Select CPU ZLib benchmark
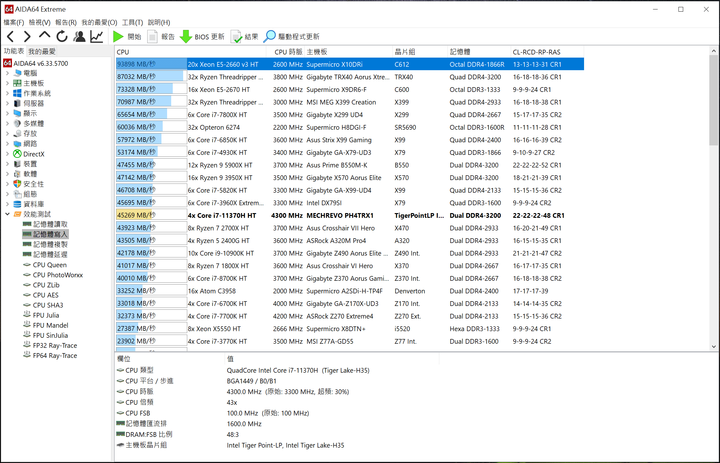 click(x=41, y=285)
